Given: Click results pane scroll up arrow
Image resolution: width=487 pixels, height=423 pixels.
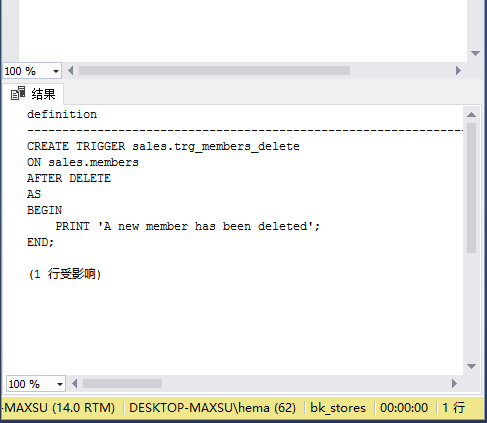Looking at the screenshot, I should [x=471, y=115].
